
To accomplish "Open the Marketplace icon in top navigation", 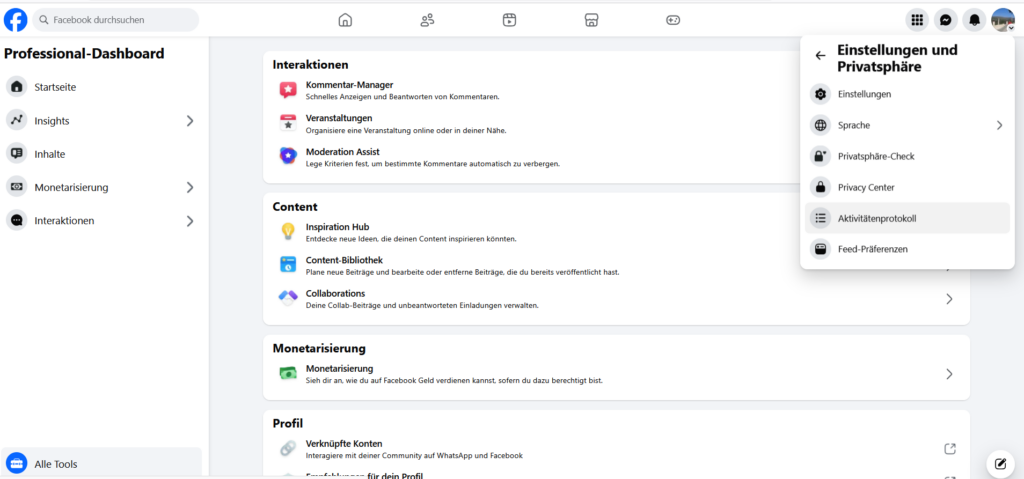I will pos(591,20).
